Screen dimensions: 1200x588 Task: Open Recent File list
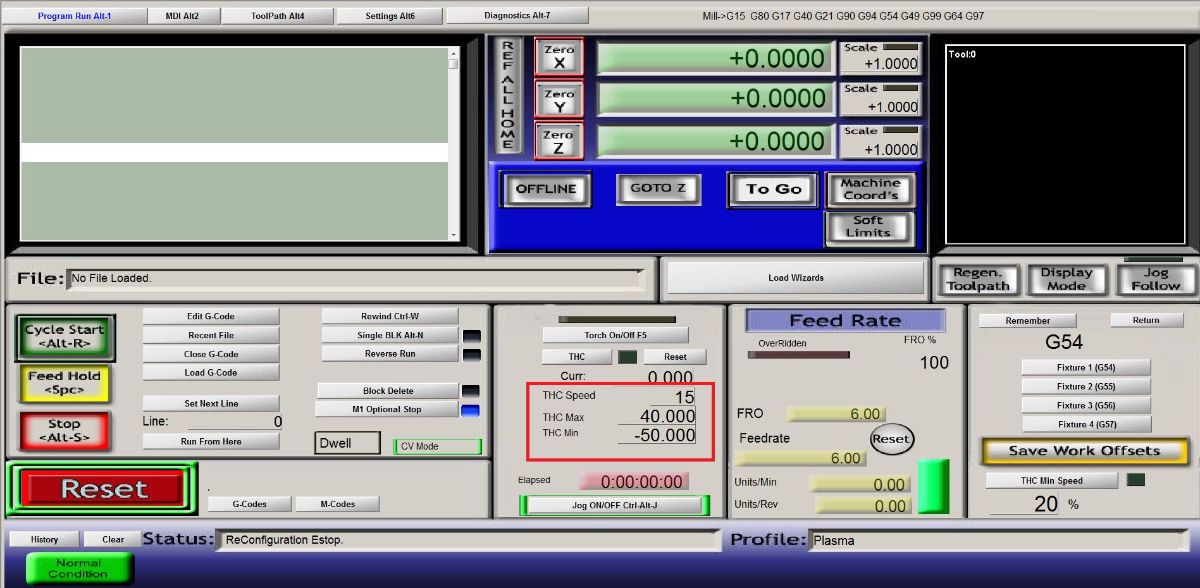pos(211,335)
